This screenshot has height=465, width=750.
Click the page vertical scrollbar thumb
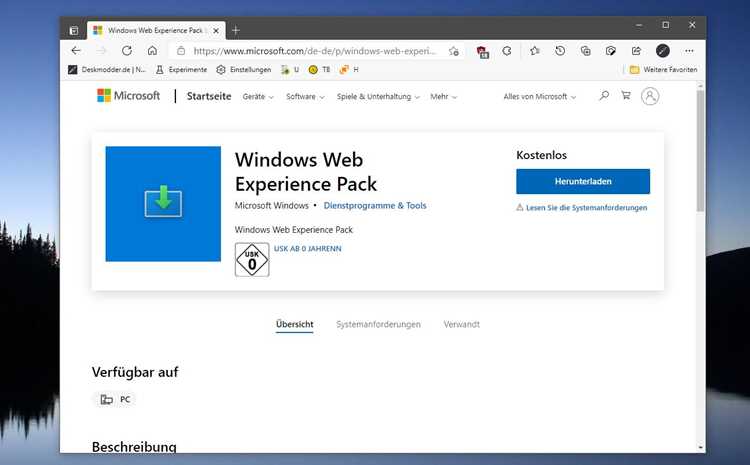coord(700,151)
